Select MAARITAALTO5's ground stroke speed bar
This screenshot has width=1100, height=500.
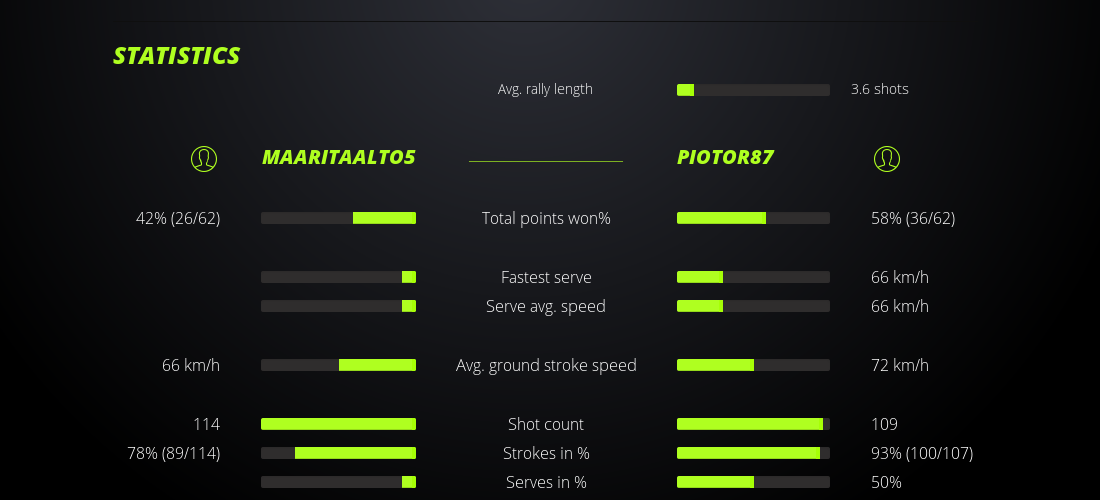[x=338, y=365]
